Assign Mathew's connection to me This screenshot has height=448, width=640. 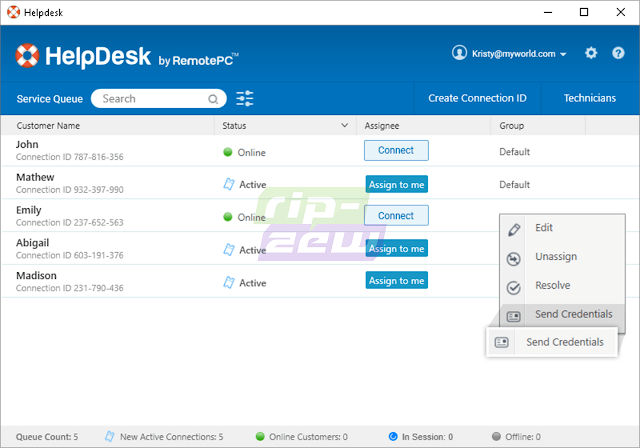click(x=396, y=184)
